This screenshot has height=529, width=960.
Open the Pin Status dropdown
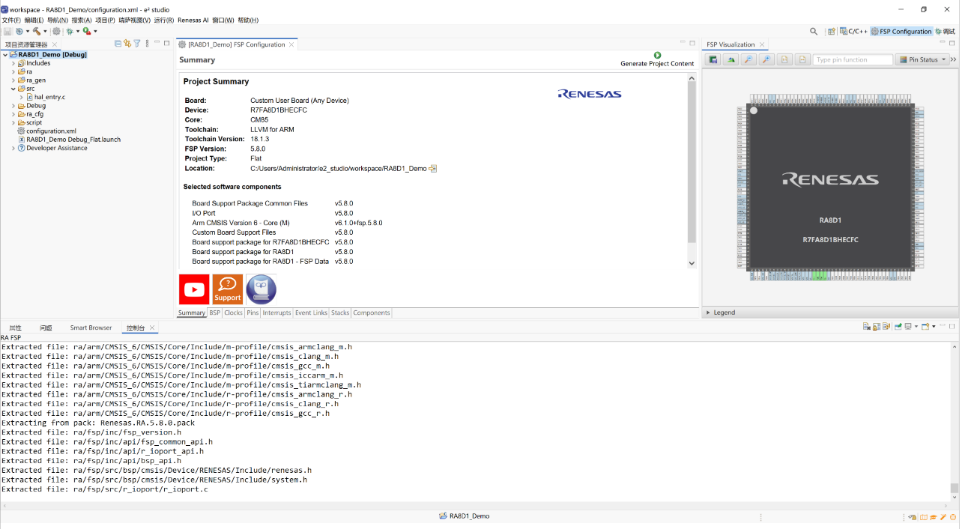coord(922,59)
